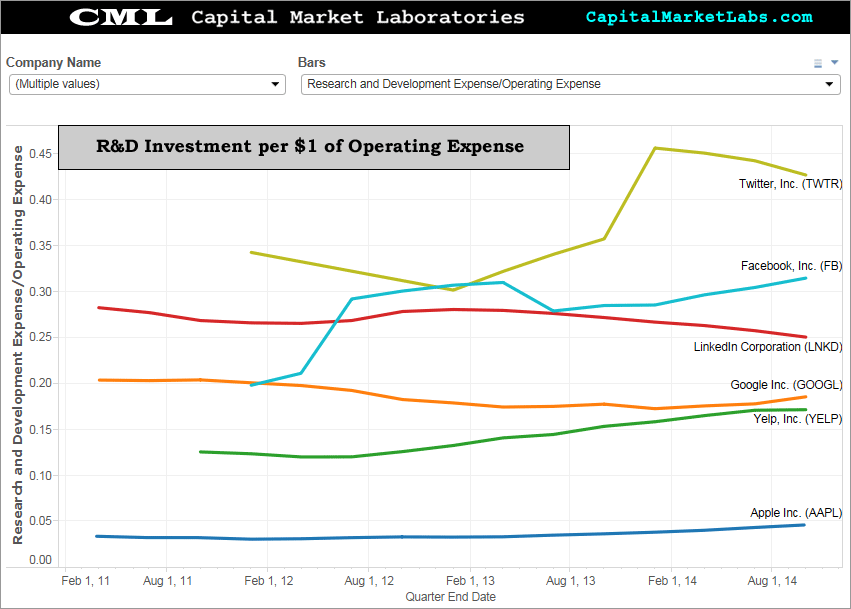The width and height of the screenshot is (851, 609).
Task: Click the 0.20 y-axis value
Action: [40, 383]
